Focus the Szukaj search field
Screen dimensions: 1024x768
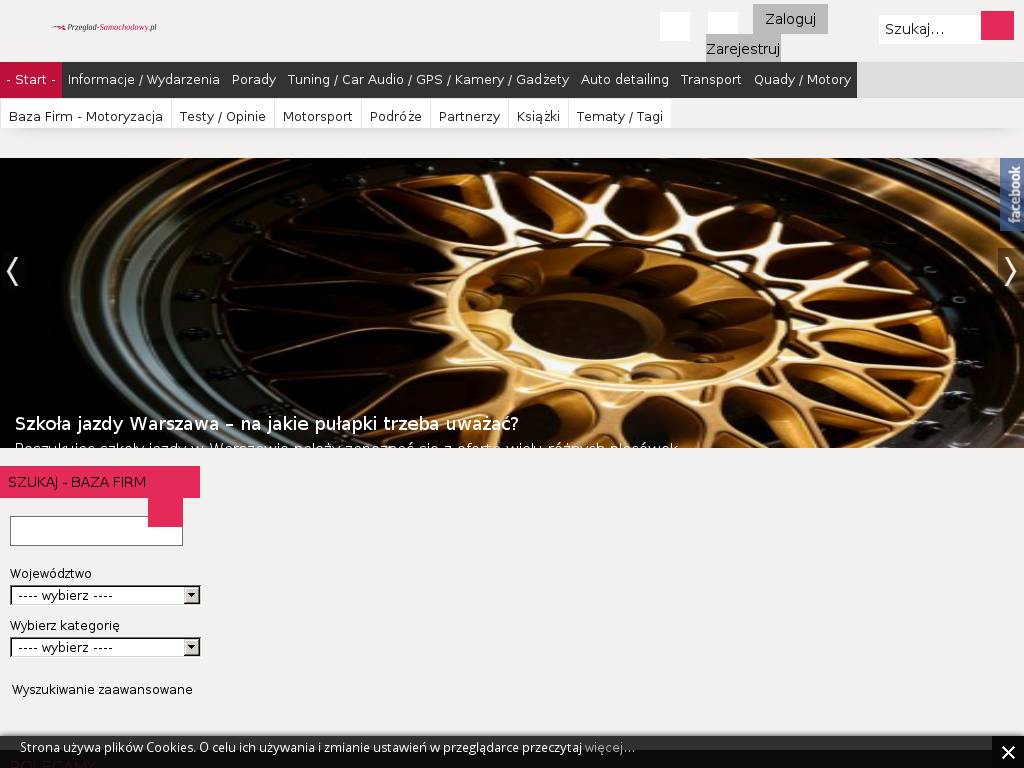point(928,29)
